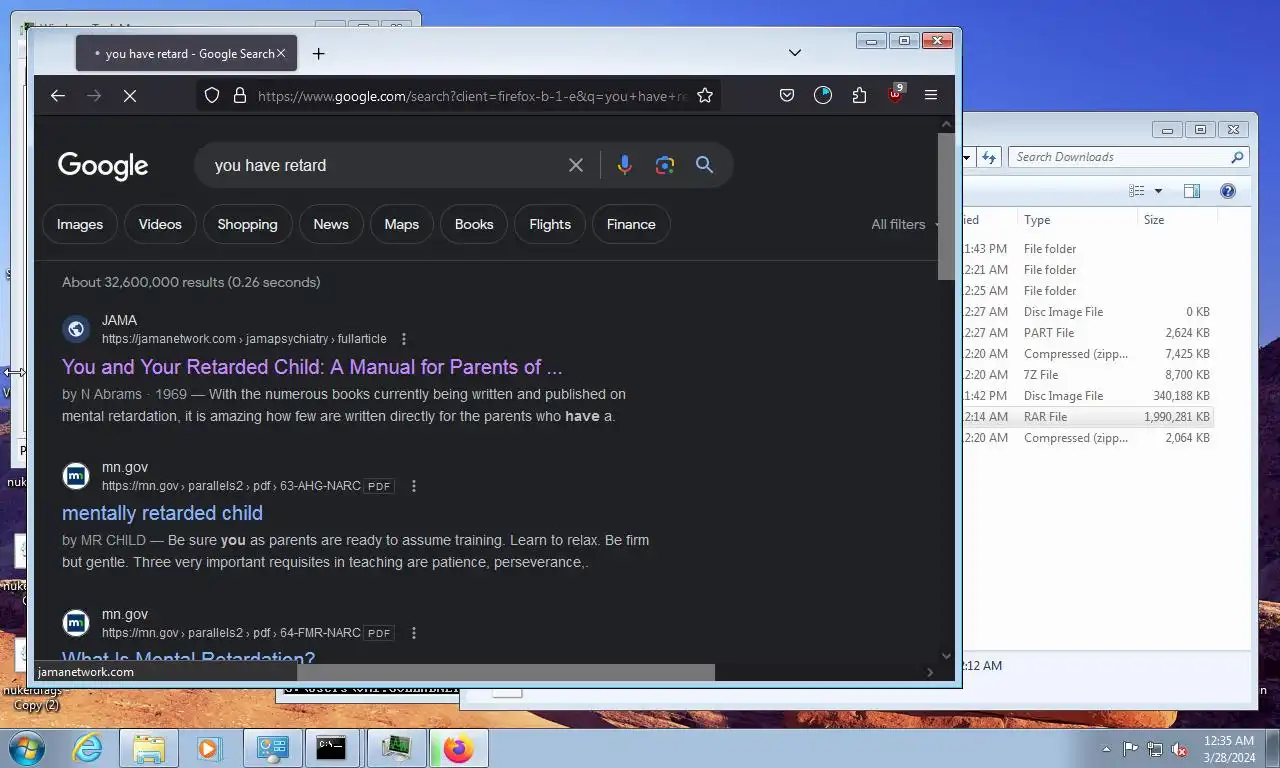Change view icon in Downloads window
The image size is (1280, 768).
coord(1137,191)
